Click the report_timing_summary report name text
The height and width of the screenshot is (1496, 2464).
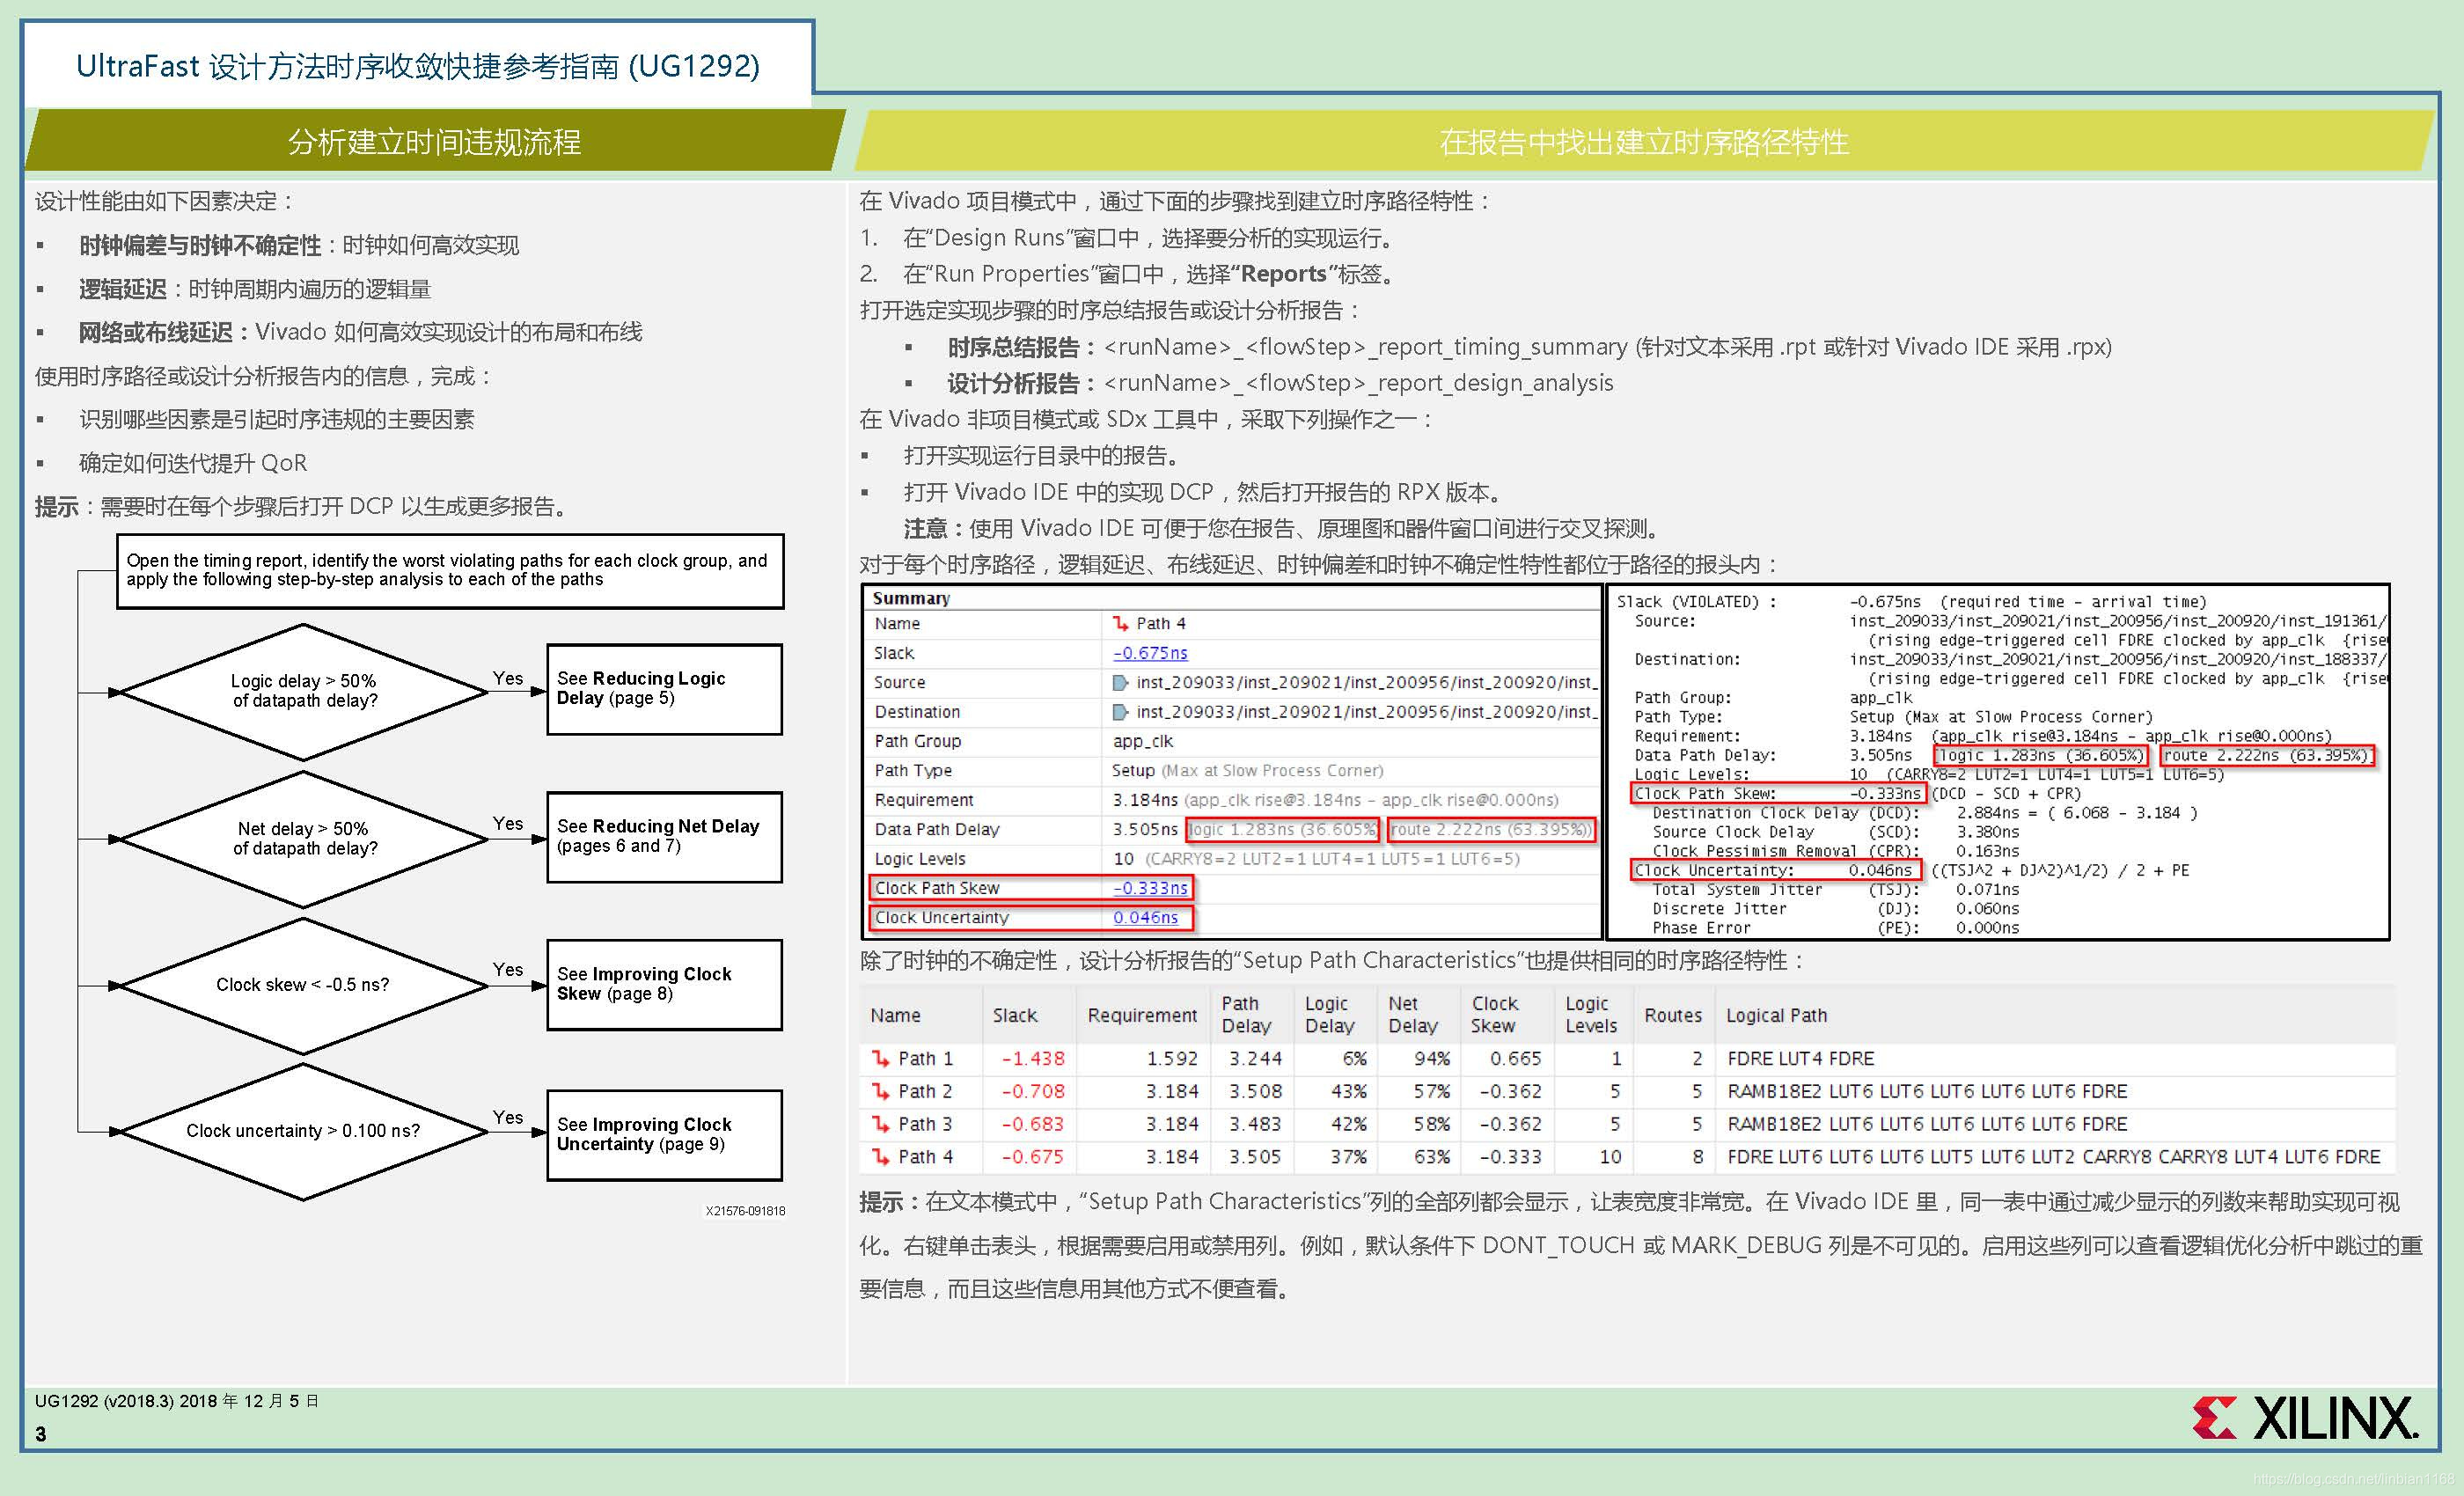pos(1366,347)
